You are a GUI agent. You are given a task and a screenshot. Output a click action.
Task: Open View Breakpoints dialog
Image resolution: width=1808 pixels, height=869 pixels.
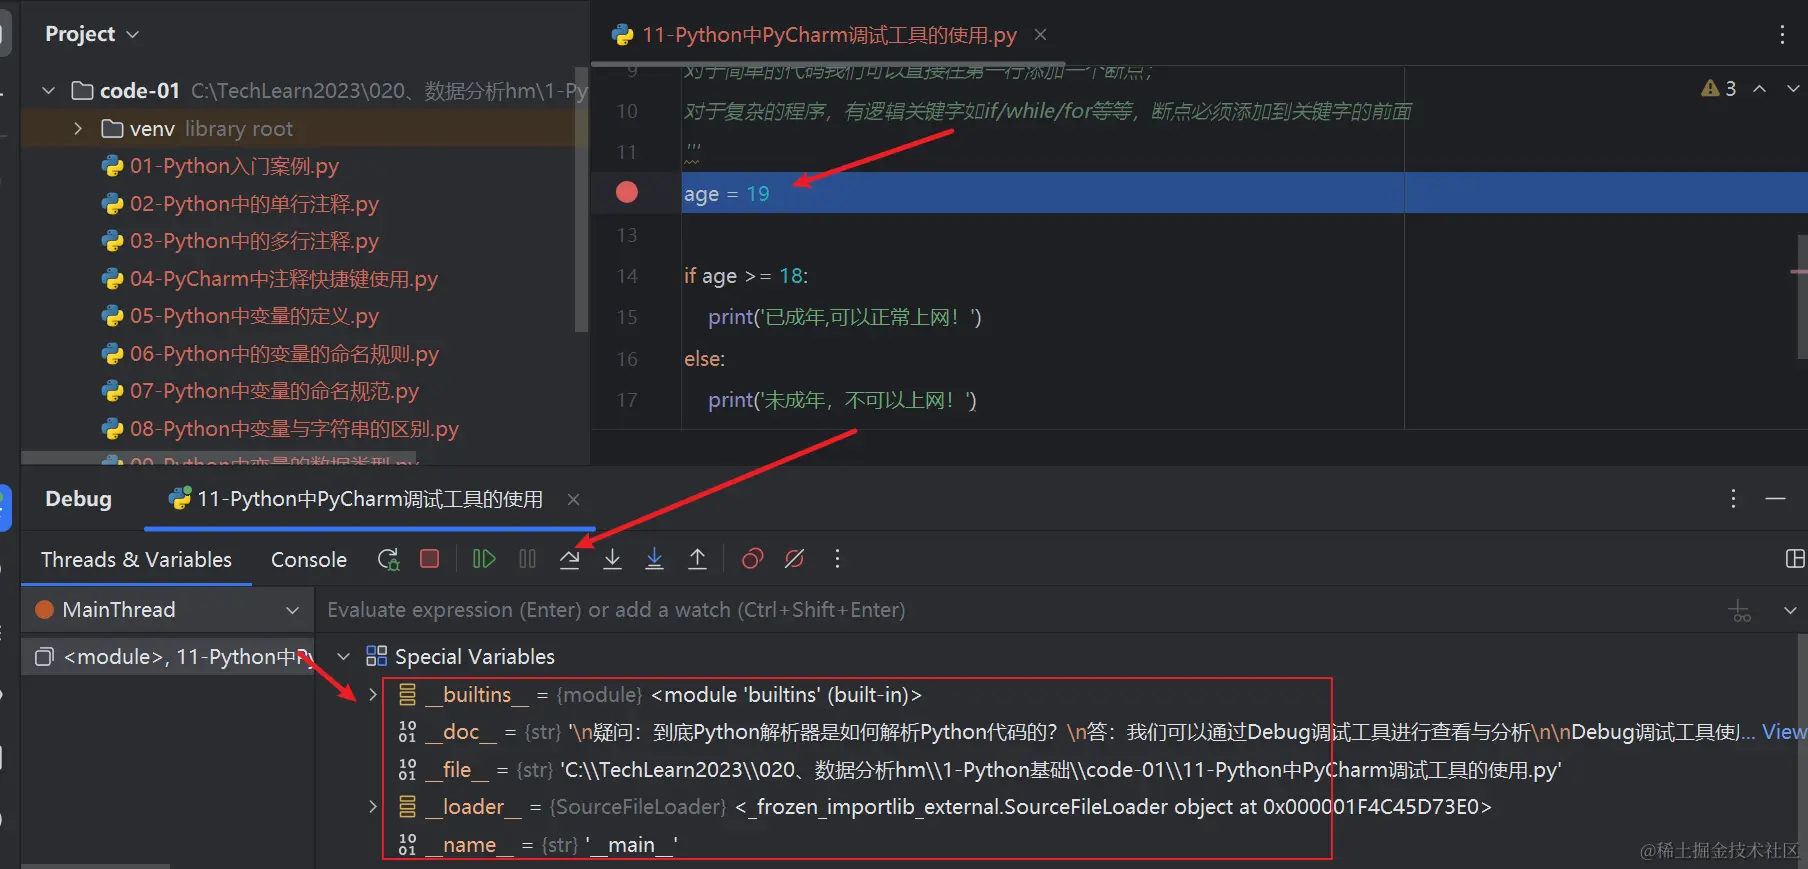pos(752,559)
